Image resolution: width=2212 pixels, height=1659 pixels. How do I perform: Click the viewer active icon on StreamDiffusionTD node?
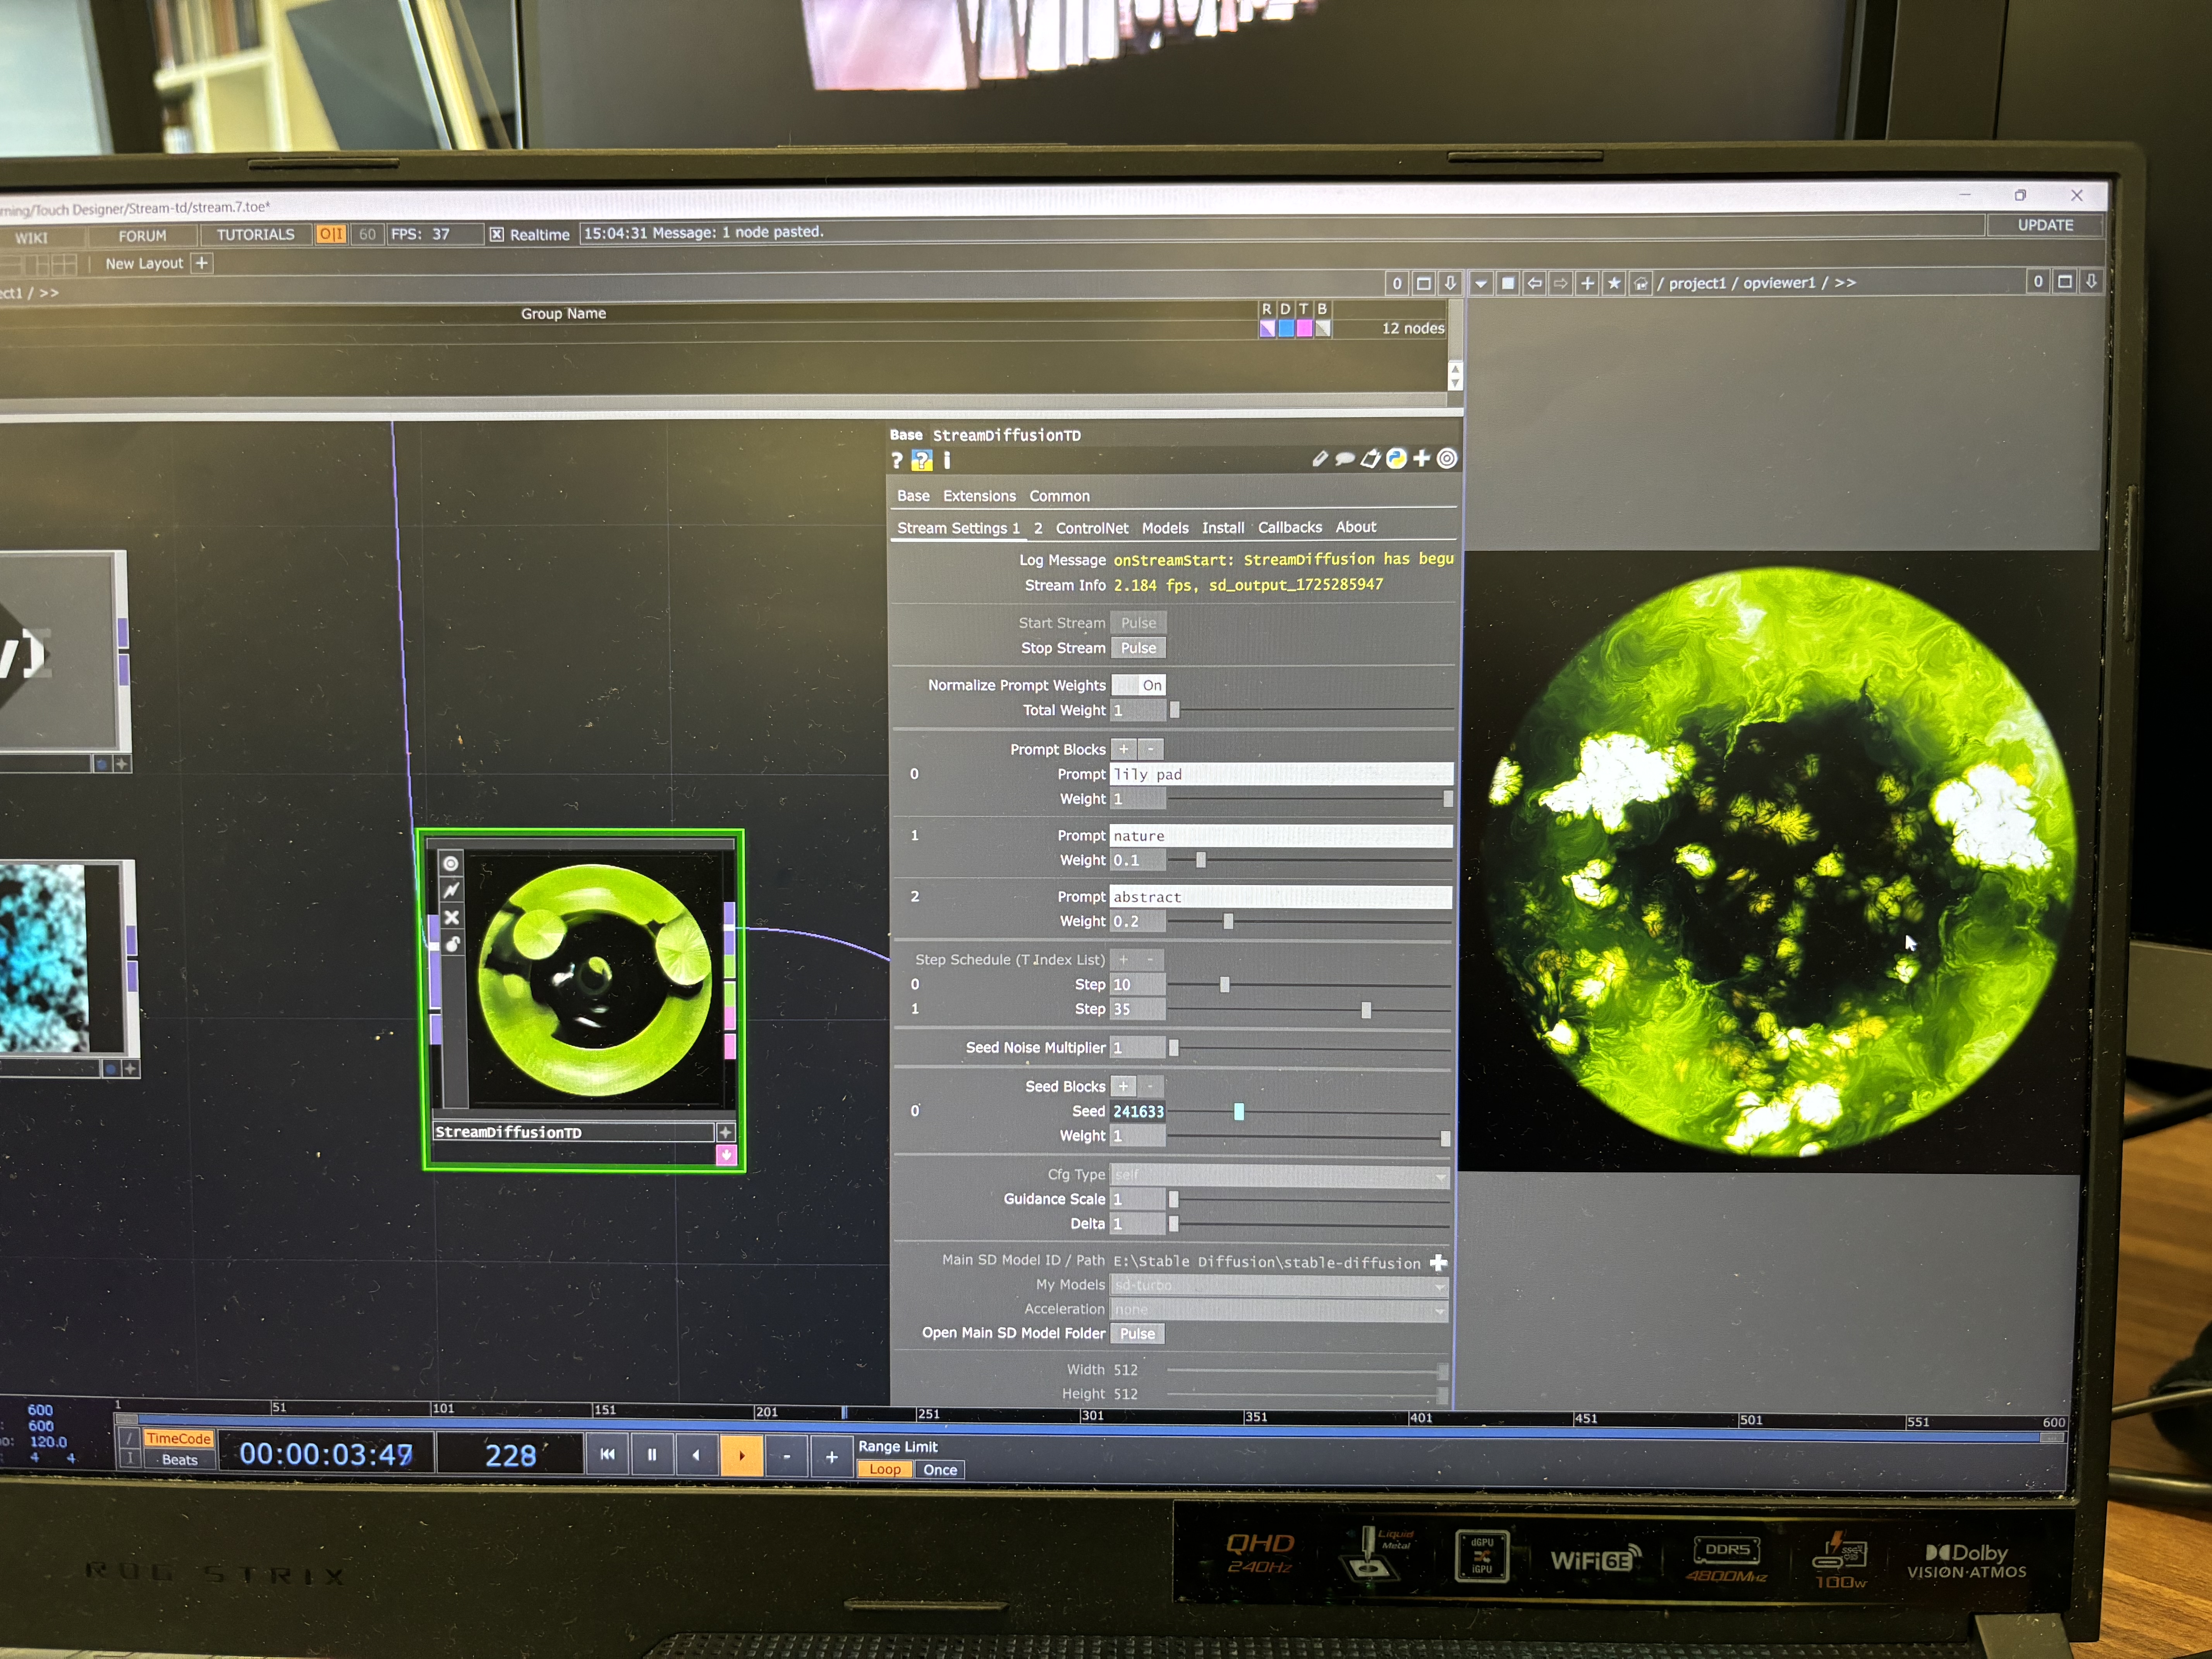[x=451, y=864]
